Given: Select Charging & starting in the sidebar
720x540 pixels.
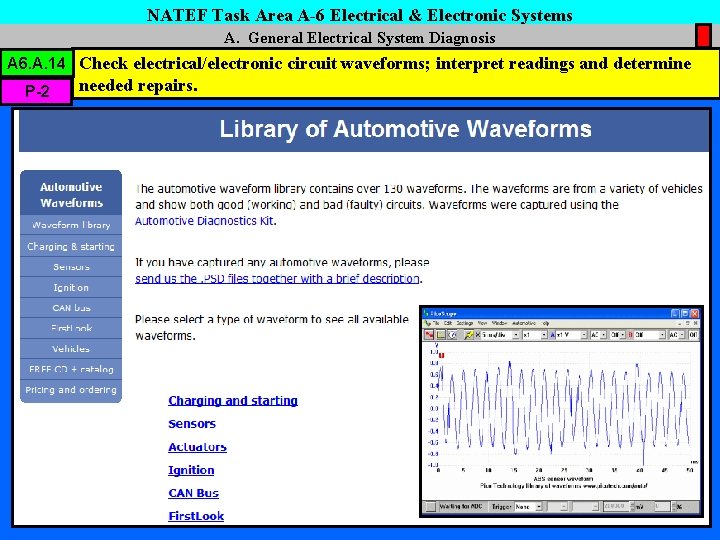Looking at the screenshot, I should [71, 246].
